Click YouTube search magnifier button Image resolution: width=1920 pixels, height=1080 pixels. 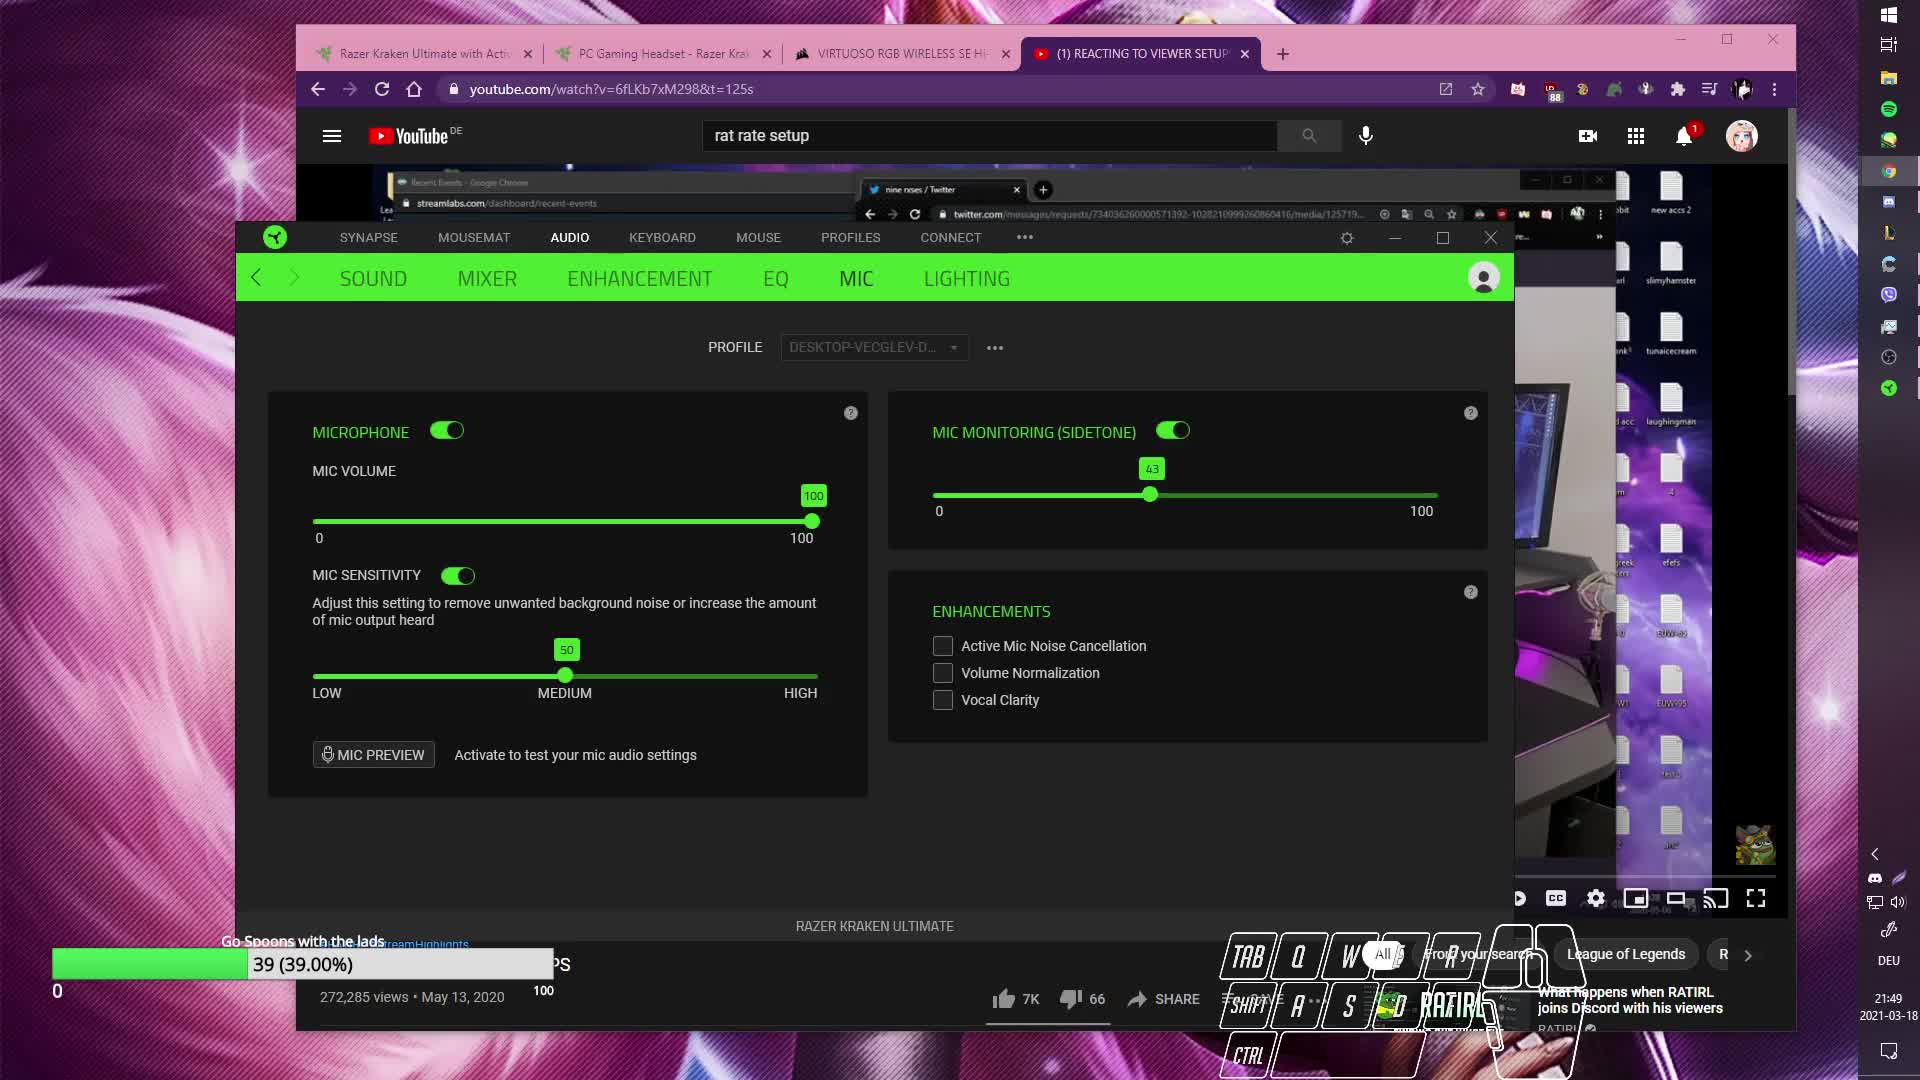click(1309, 136)
